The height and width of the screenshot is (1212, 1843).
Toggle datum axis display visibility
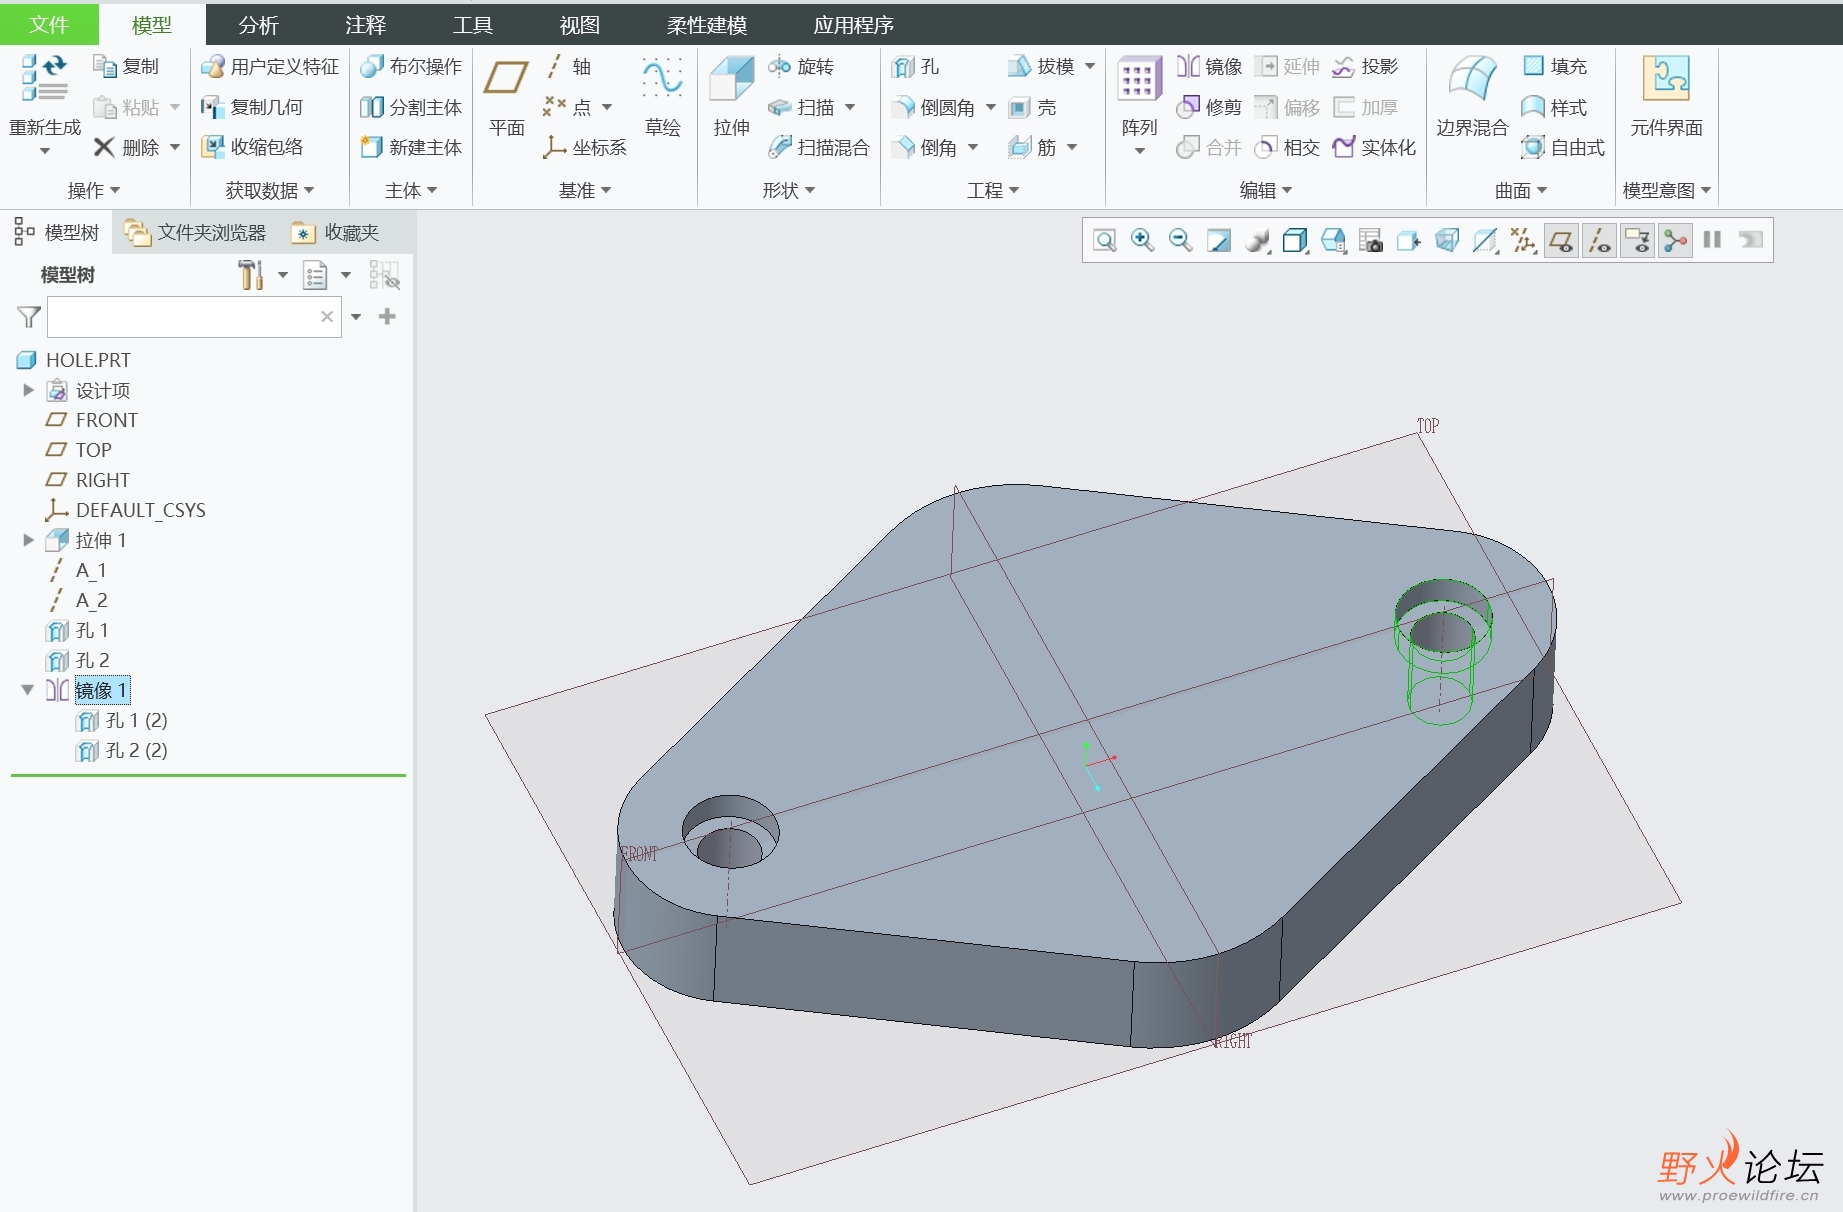(x=1600, y=241)
